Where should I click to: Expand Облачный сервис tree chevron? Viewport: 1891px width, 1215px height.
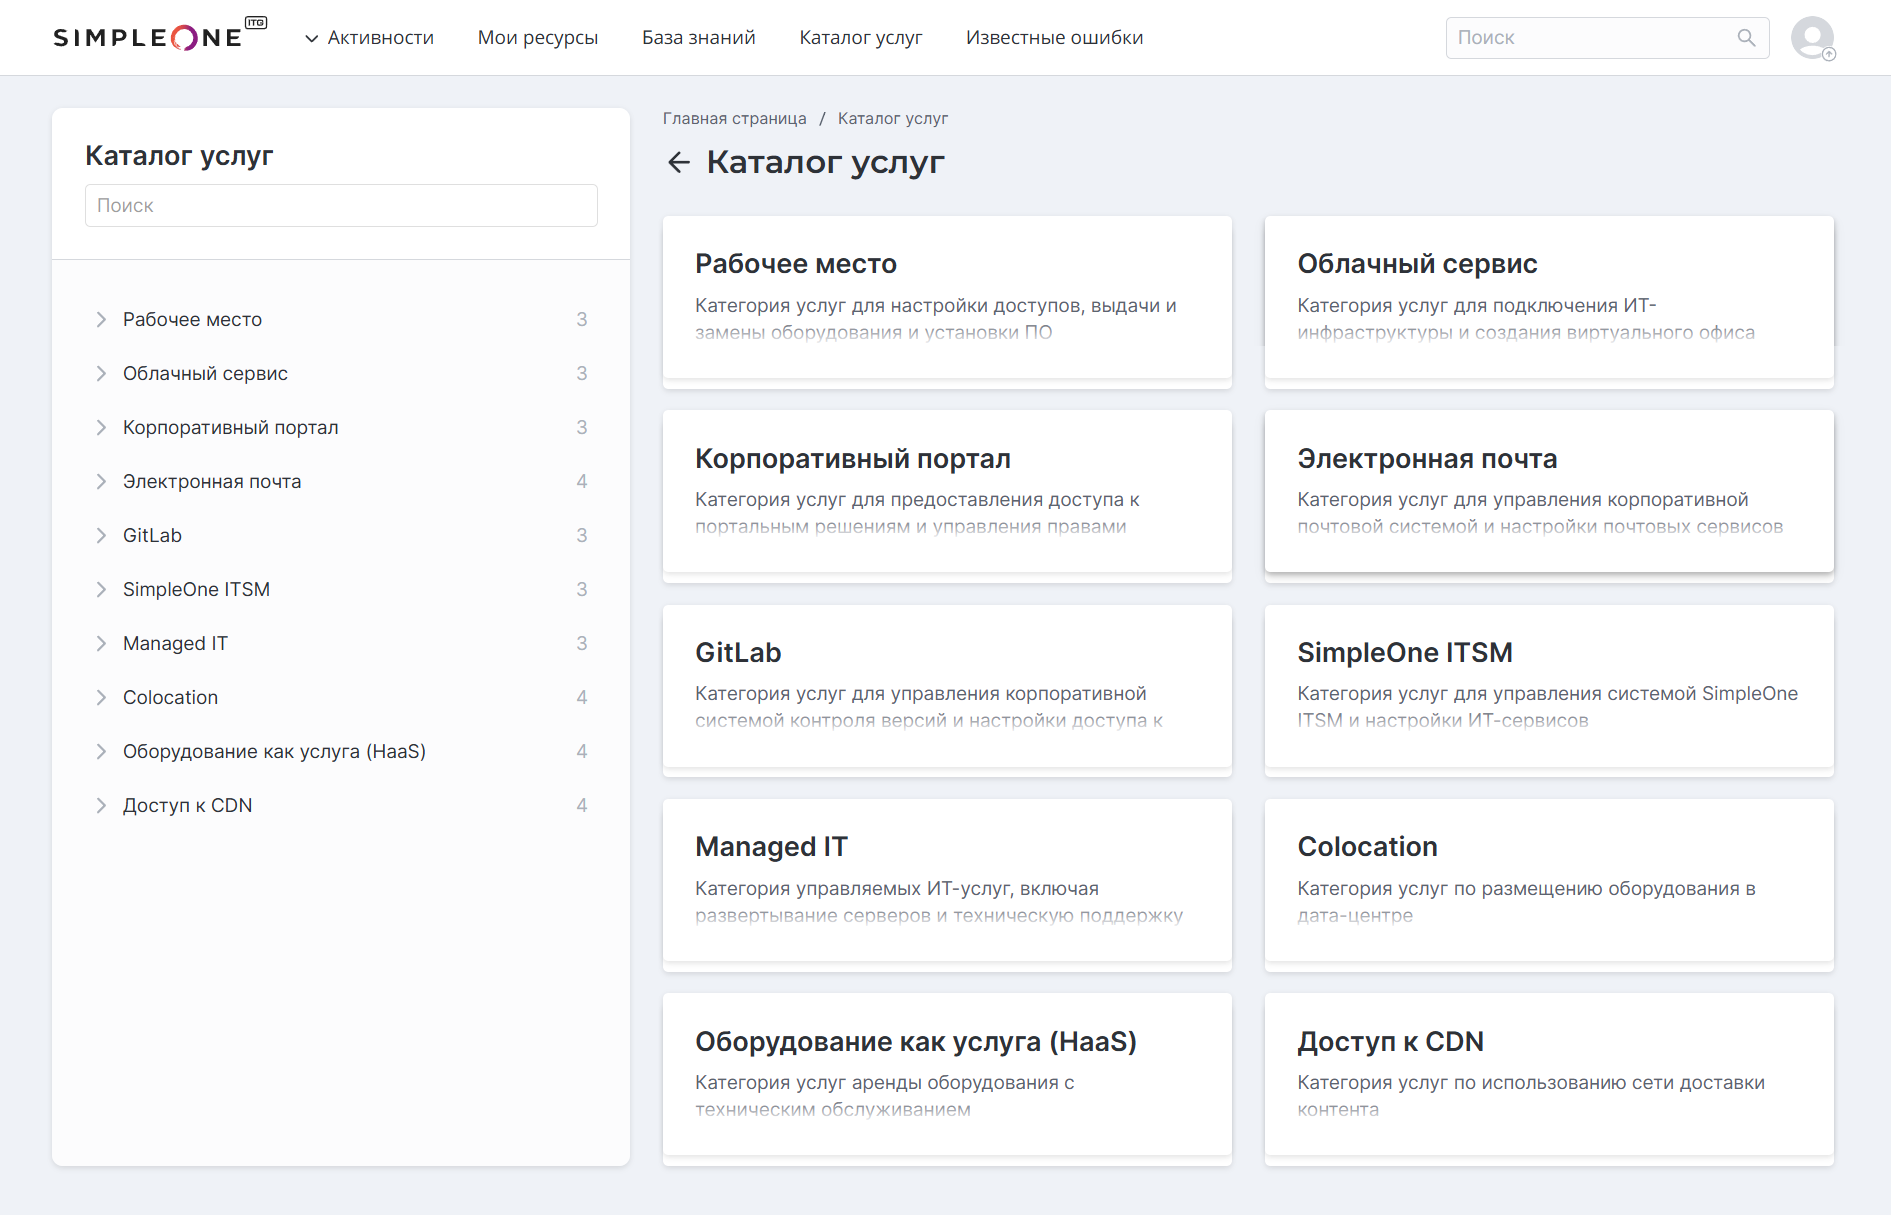(x=101, y=373)
